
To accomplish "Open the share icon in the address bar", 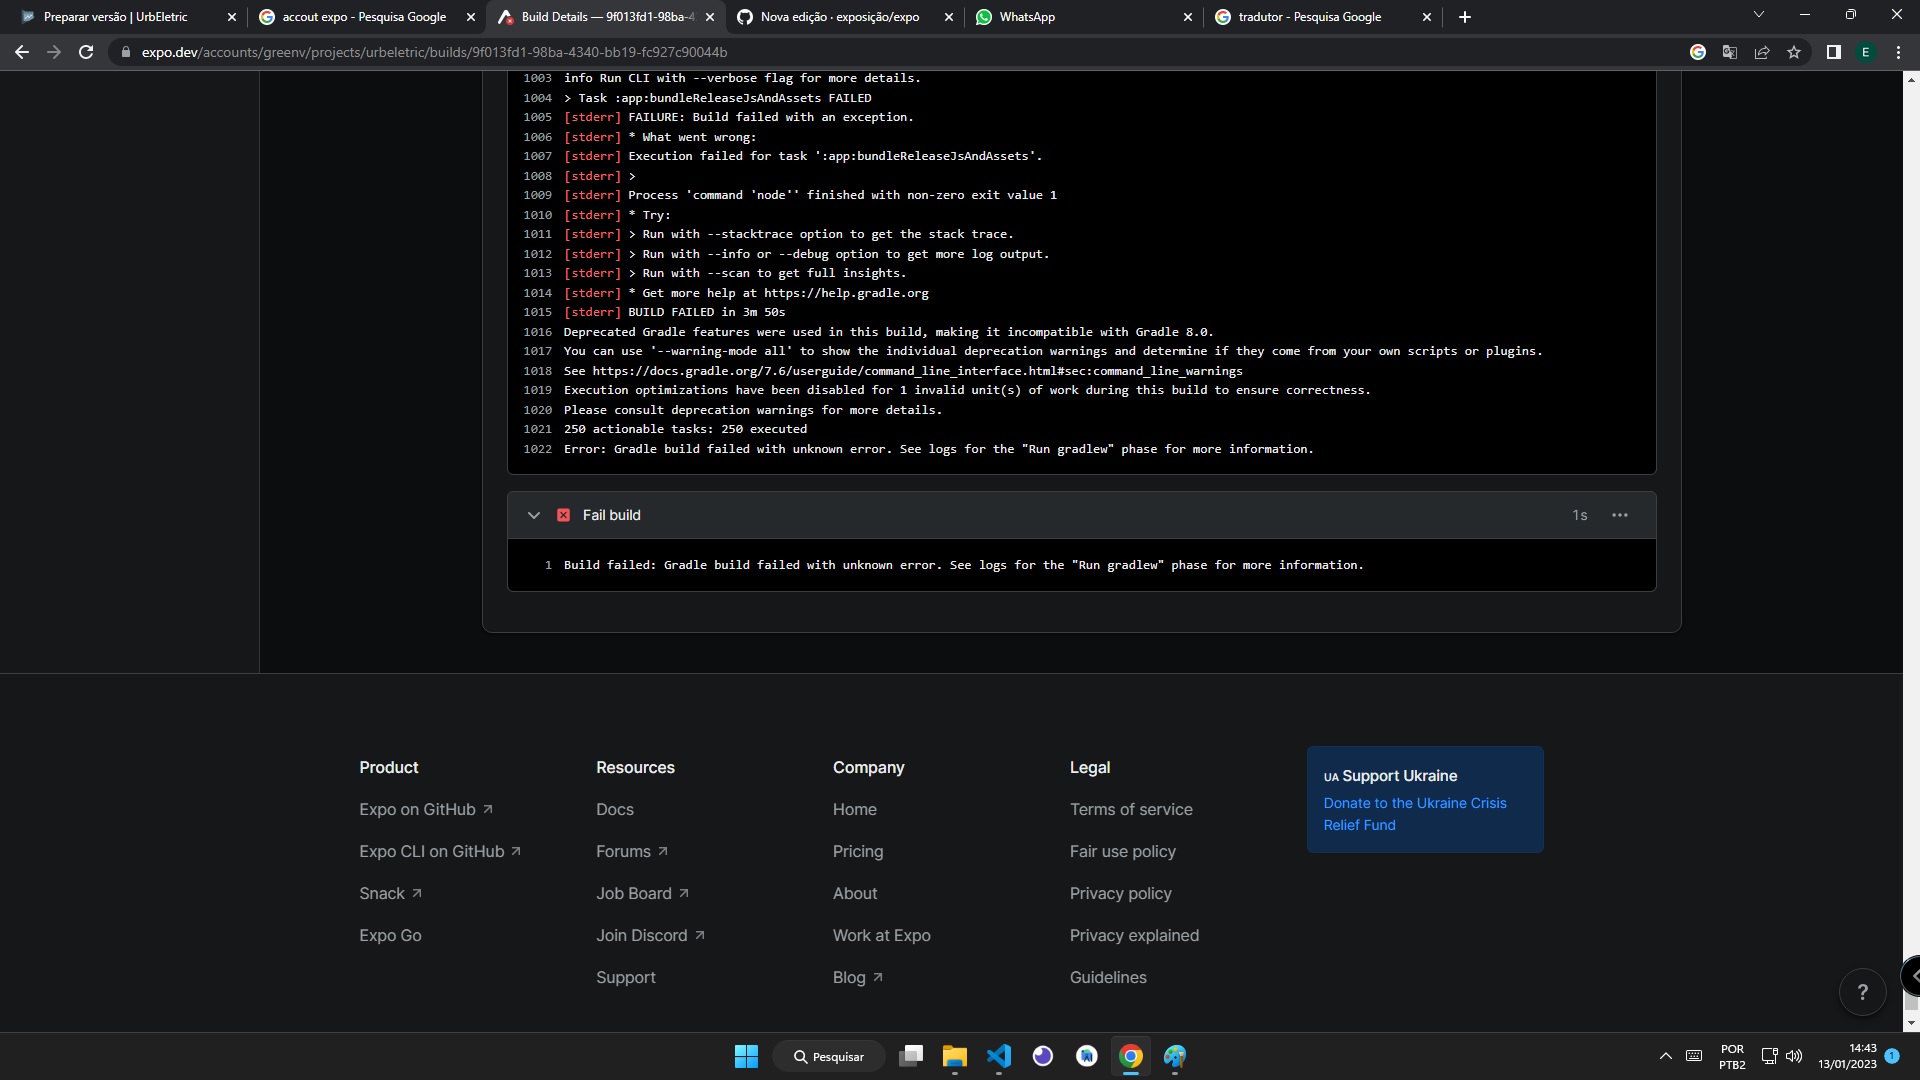I will point(1762,52).
